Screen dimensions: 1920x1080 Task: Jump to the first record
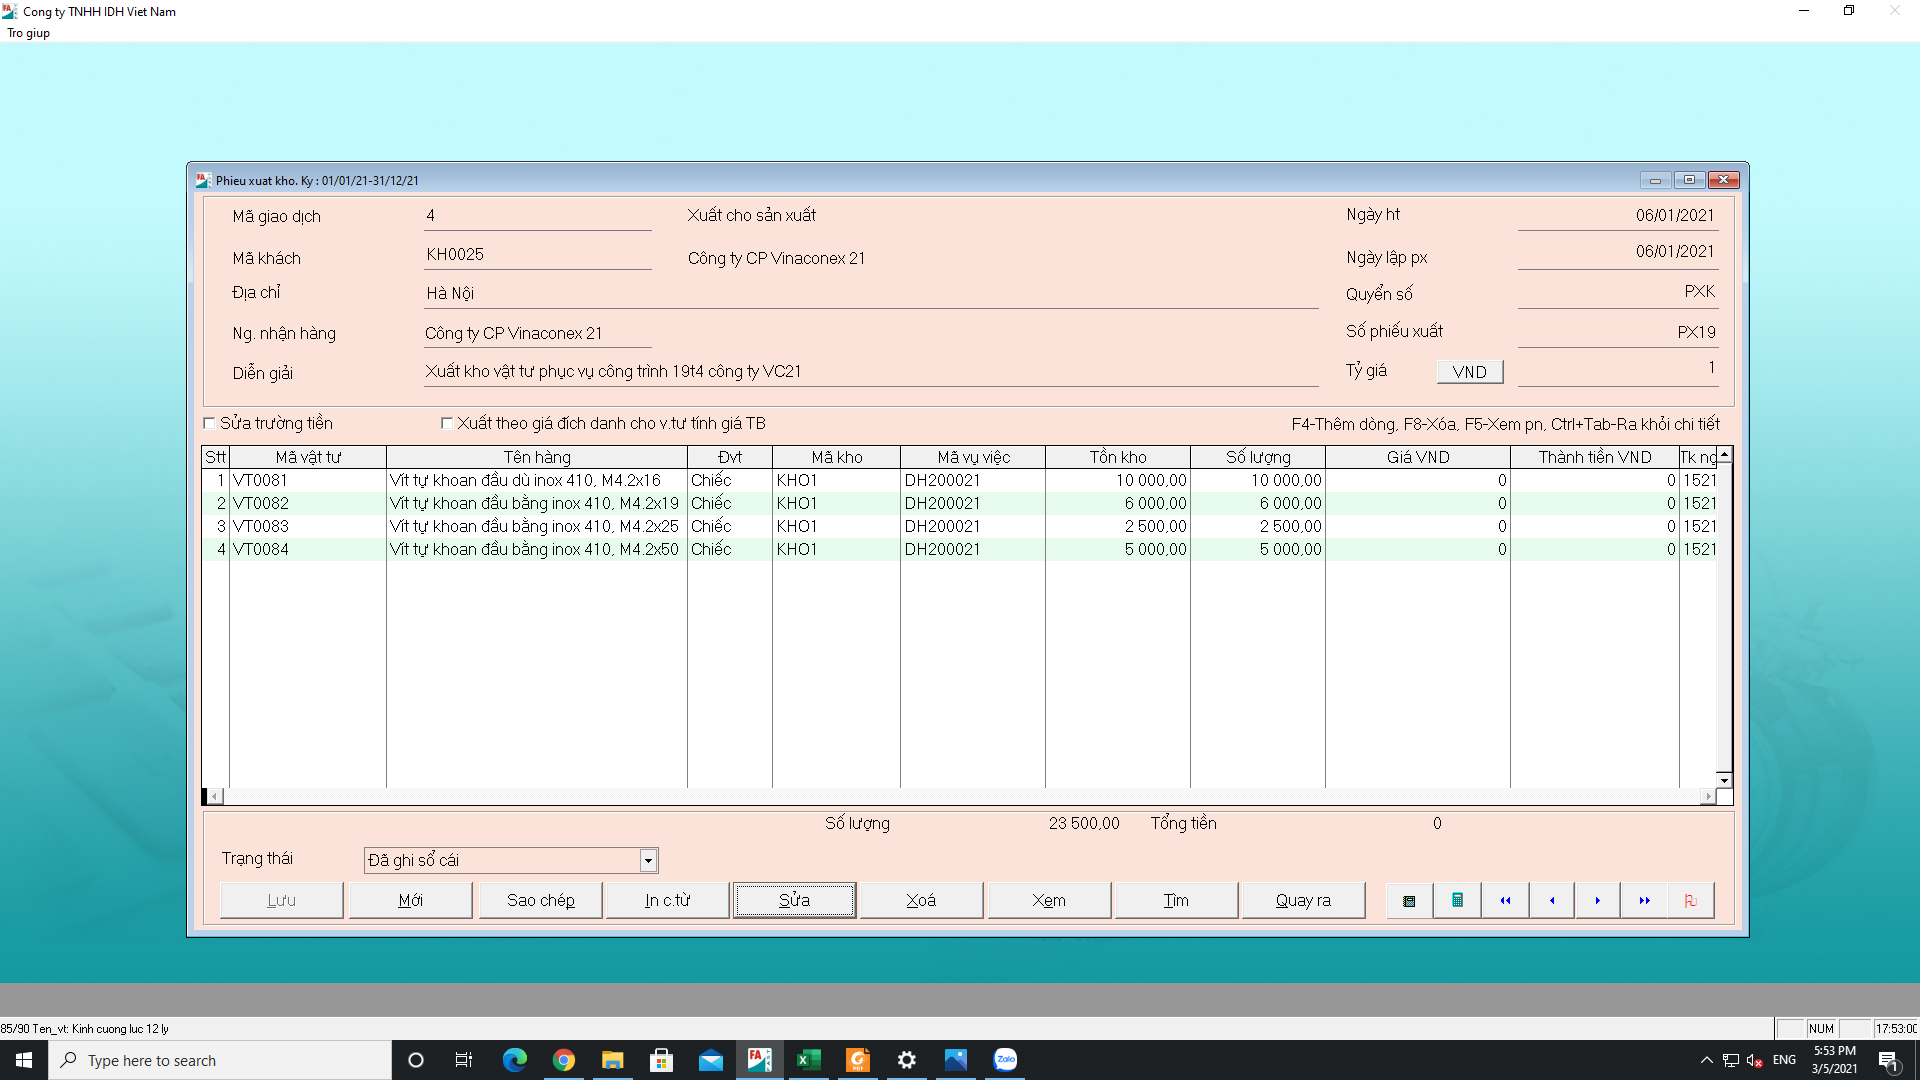[x=1504, y=900]
